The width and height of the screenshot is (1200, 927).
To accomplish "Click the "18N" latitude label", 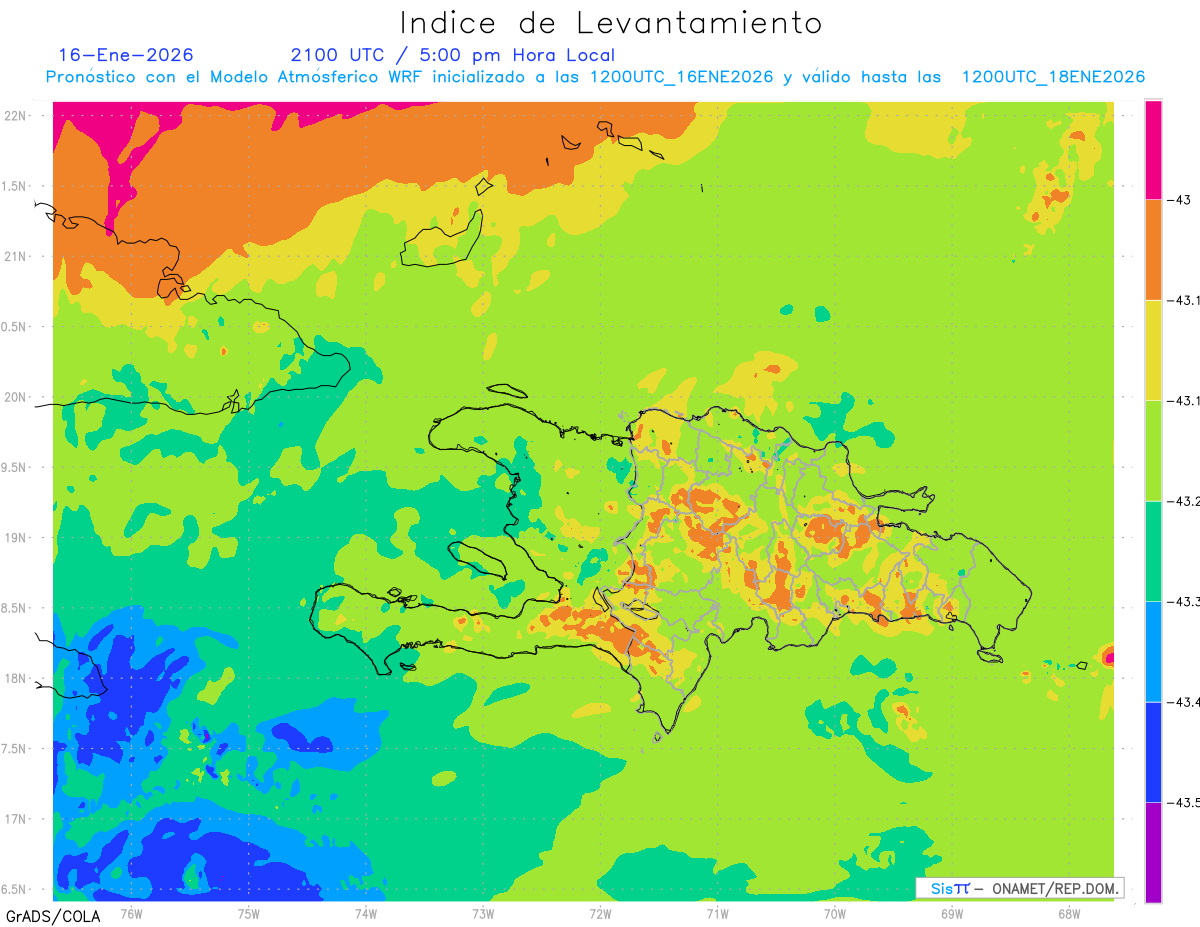I will [x=15, y=678].
